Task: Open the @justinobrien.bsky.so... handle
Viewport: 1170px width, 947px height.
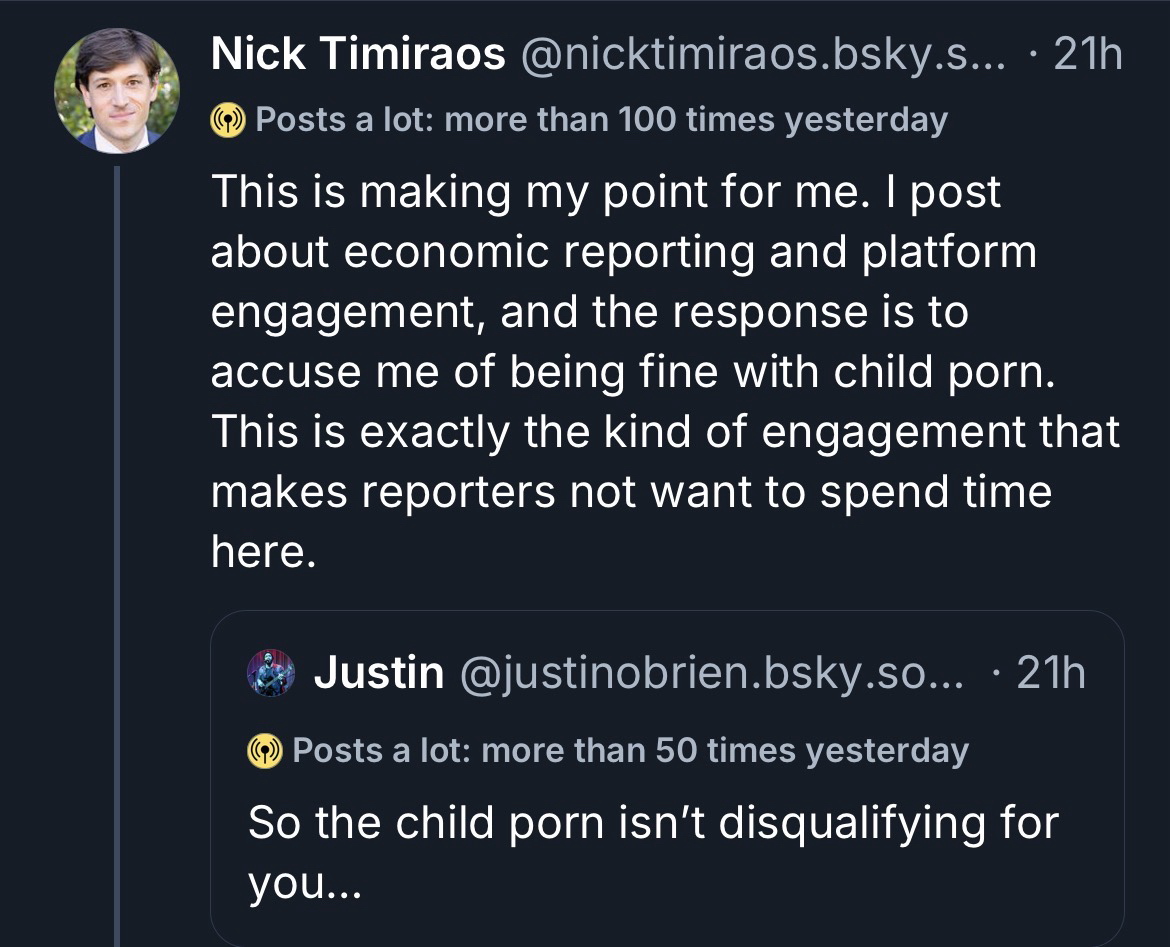Action: [x=712, y=673]
